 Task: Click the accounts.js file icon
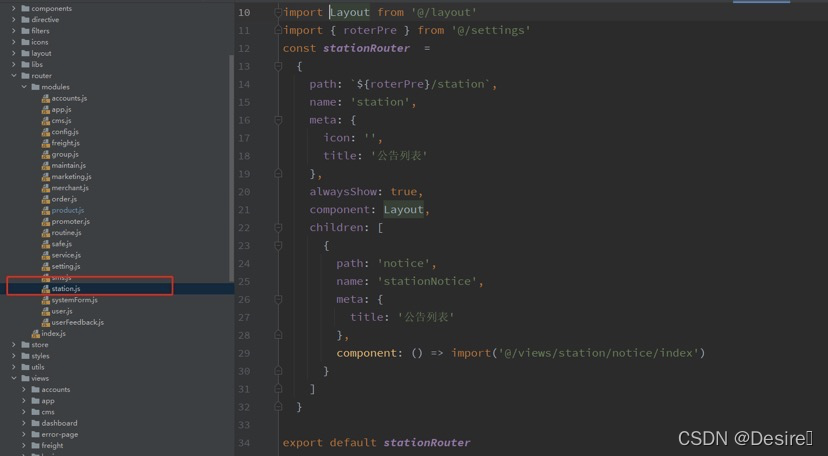(46, 98)
